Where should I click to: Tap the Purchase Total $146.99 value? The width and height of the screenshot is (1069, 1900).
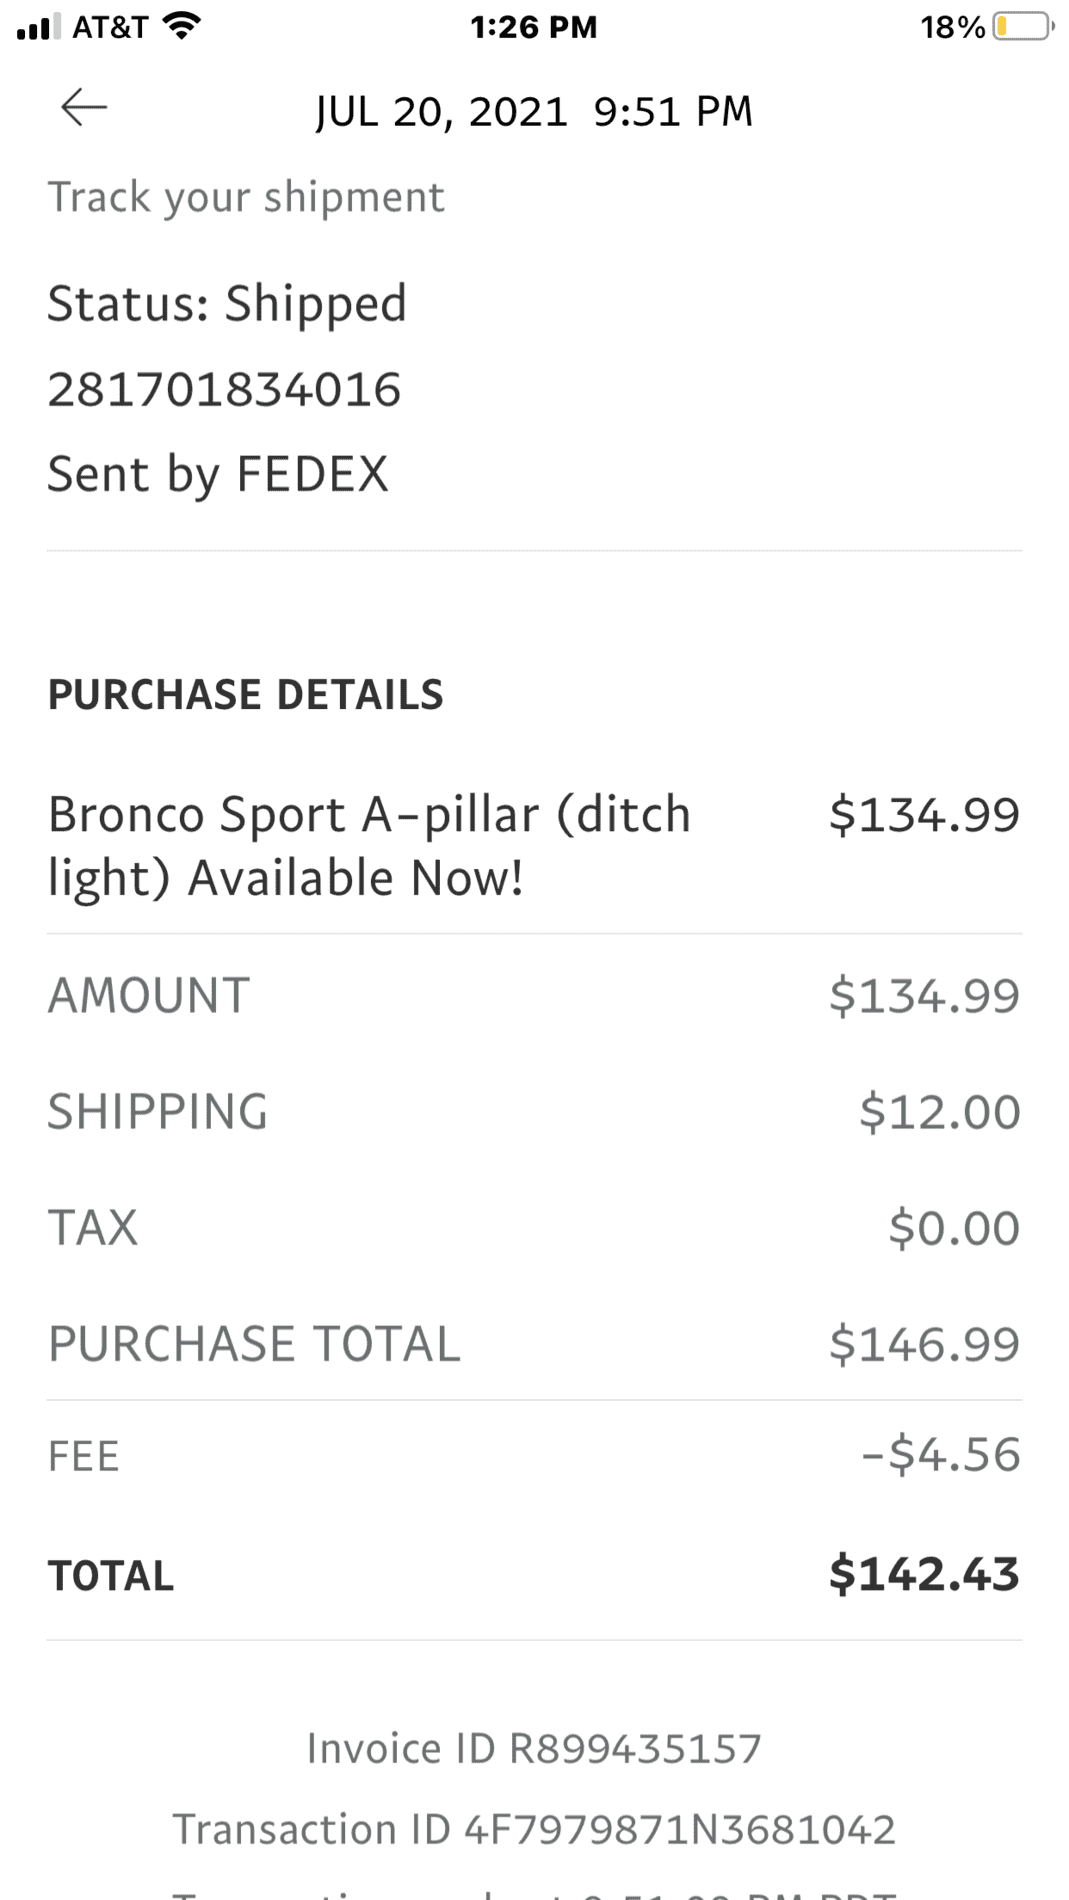coord(924,1344)
